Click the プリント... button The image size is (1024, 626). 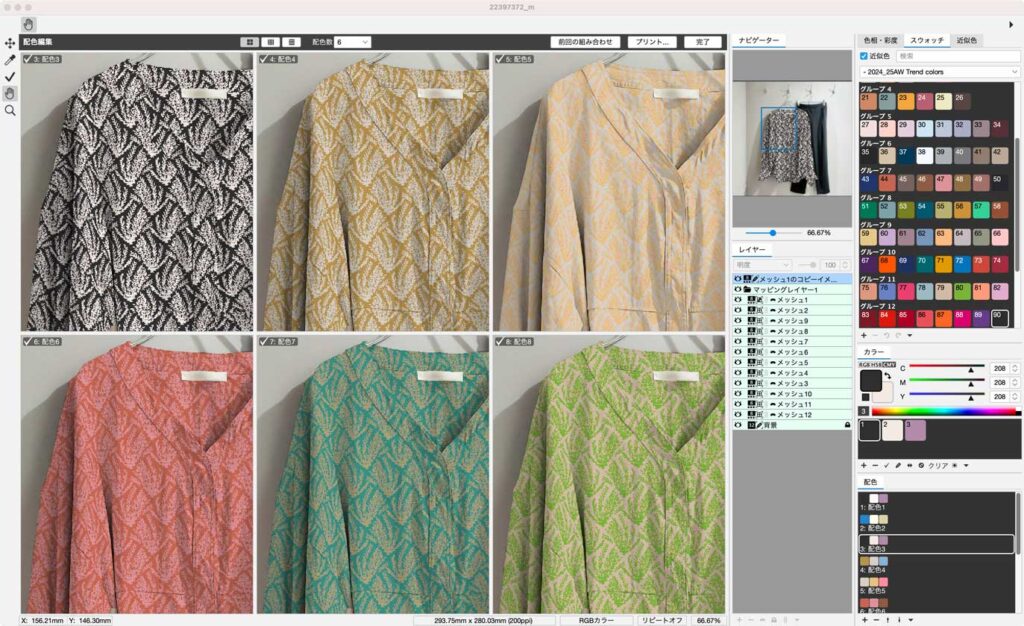pyautogui.click(x=652, y=42)
